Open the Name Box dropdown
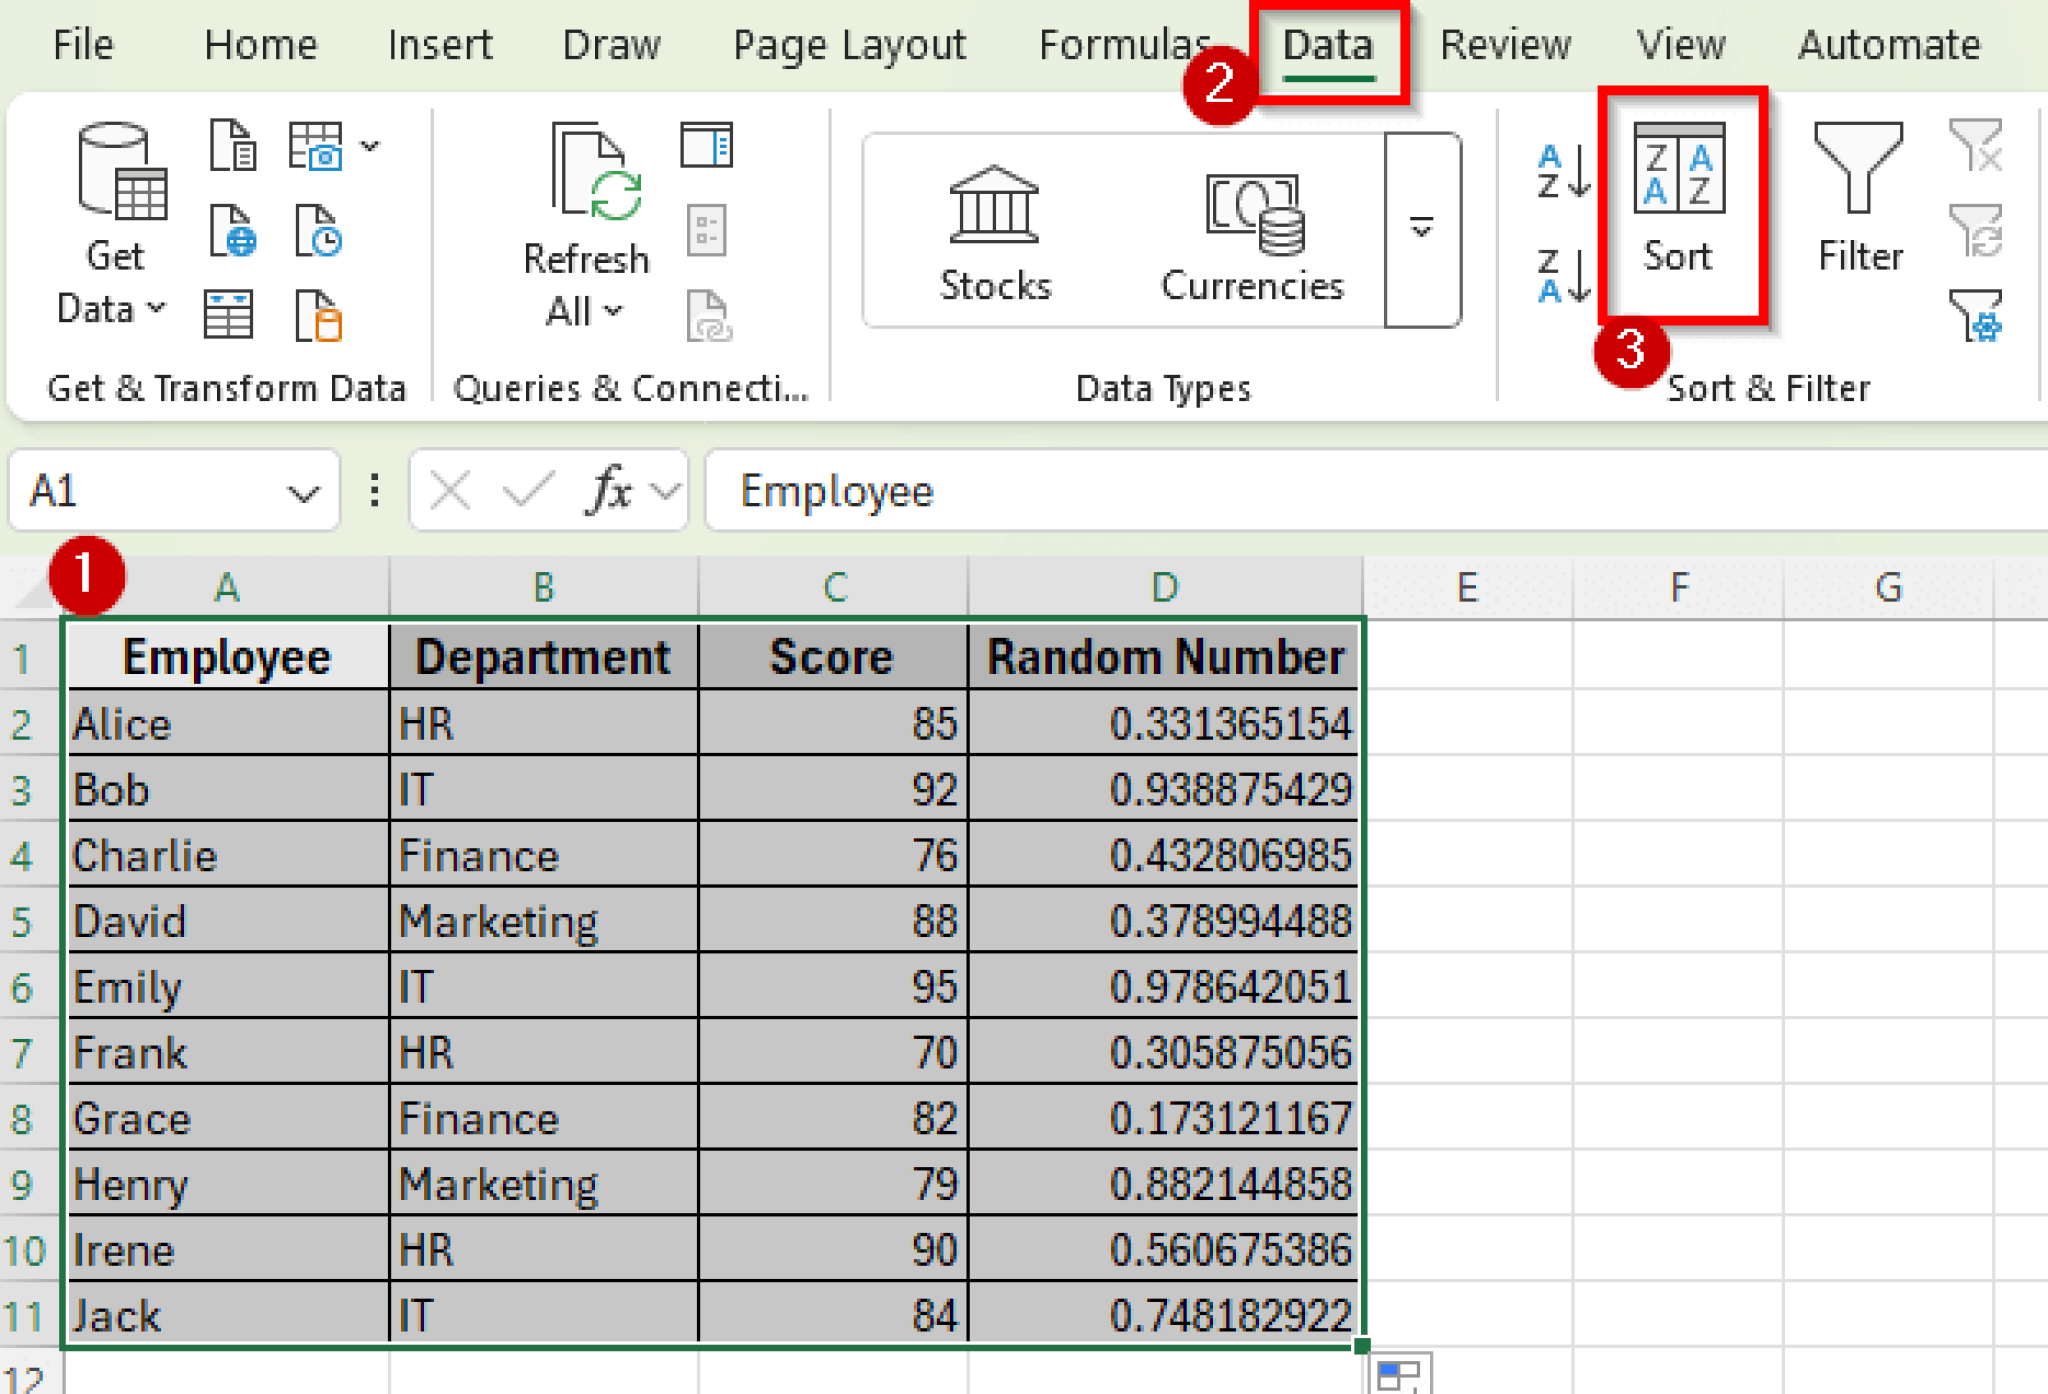The height and width of the screenshot is (1394, 2048). 302,492
